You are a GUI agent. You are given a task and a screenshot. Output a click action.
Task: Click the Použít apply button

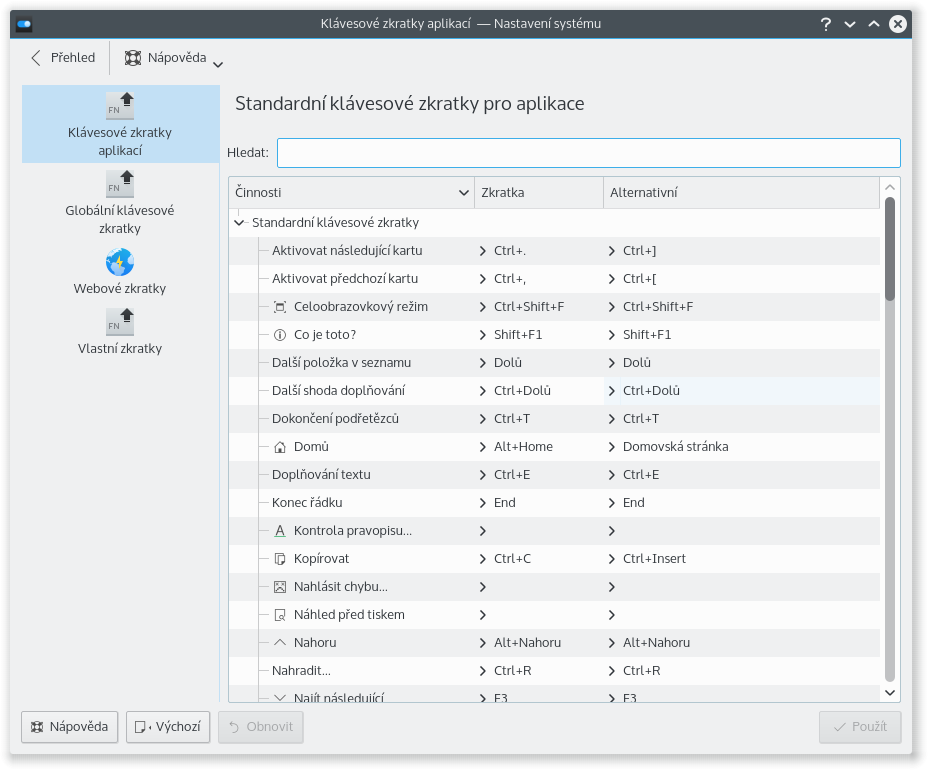(860, 727)
